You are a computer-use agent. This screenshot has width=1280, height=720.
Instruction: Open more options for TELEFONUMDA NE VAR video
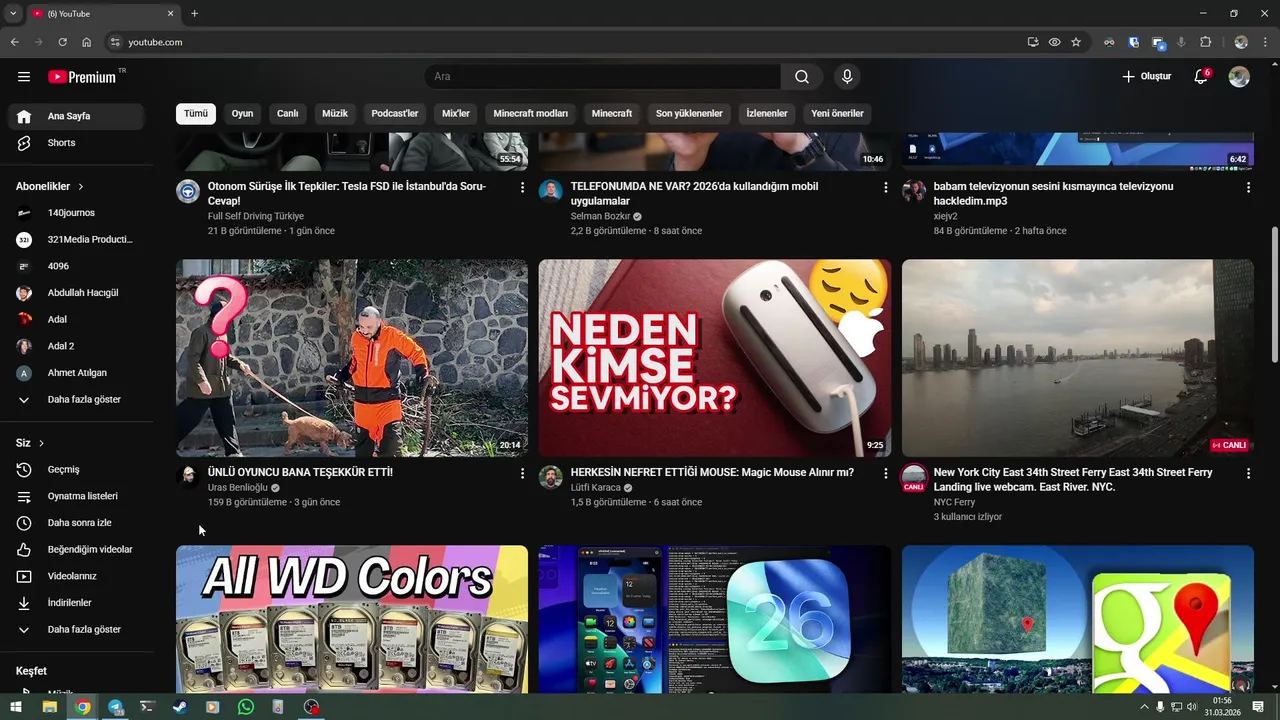(885, 187)
